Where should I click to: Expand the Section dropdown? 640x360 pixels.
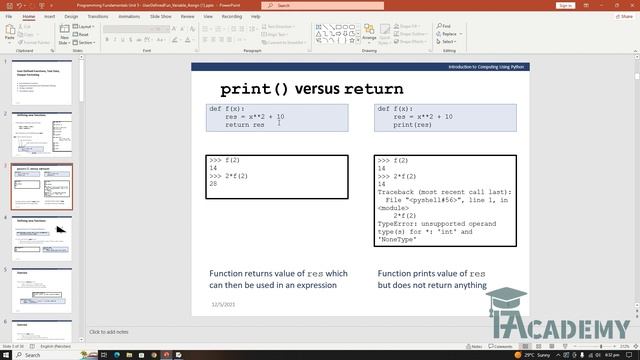tap(84, 42)
